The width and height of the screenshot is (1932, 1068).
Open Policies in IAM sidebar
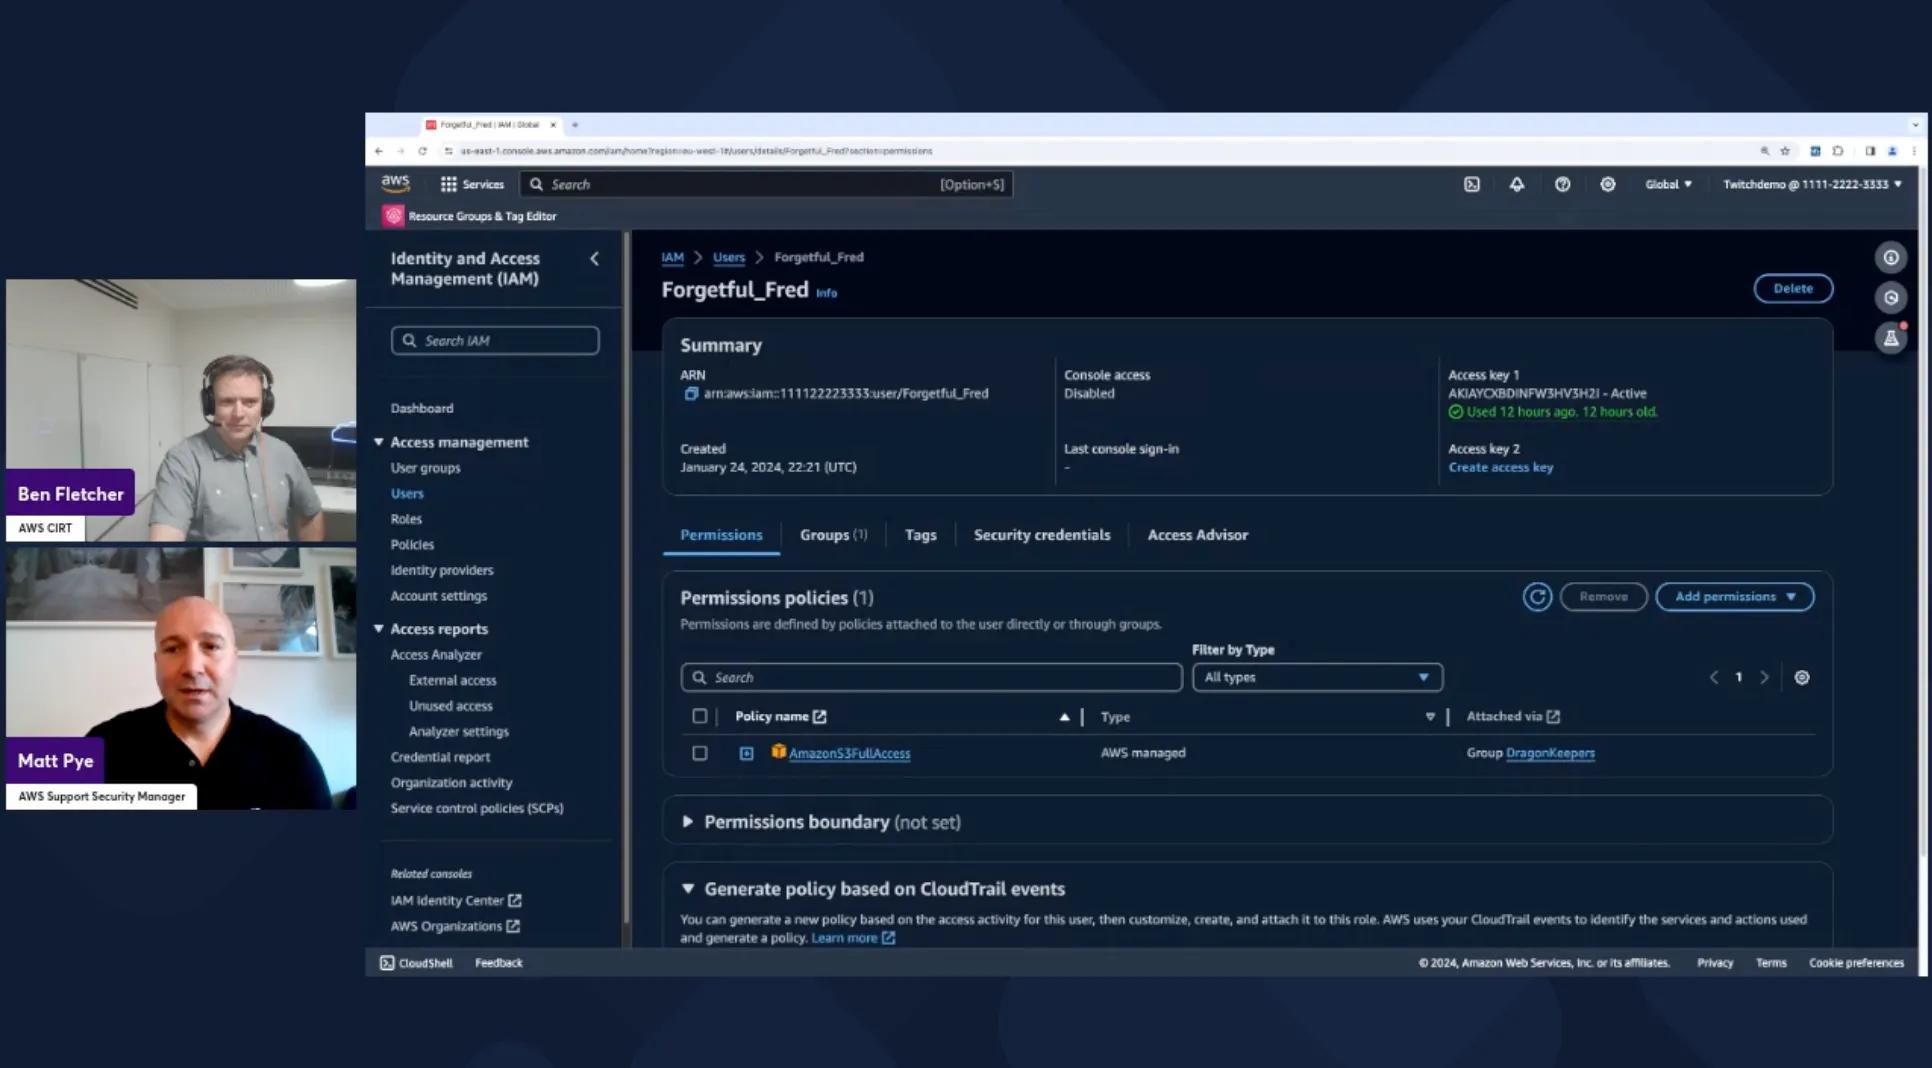click(x=412, y=545)
